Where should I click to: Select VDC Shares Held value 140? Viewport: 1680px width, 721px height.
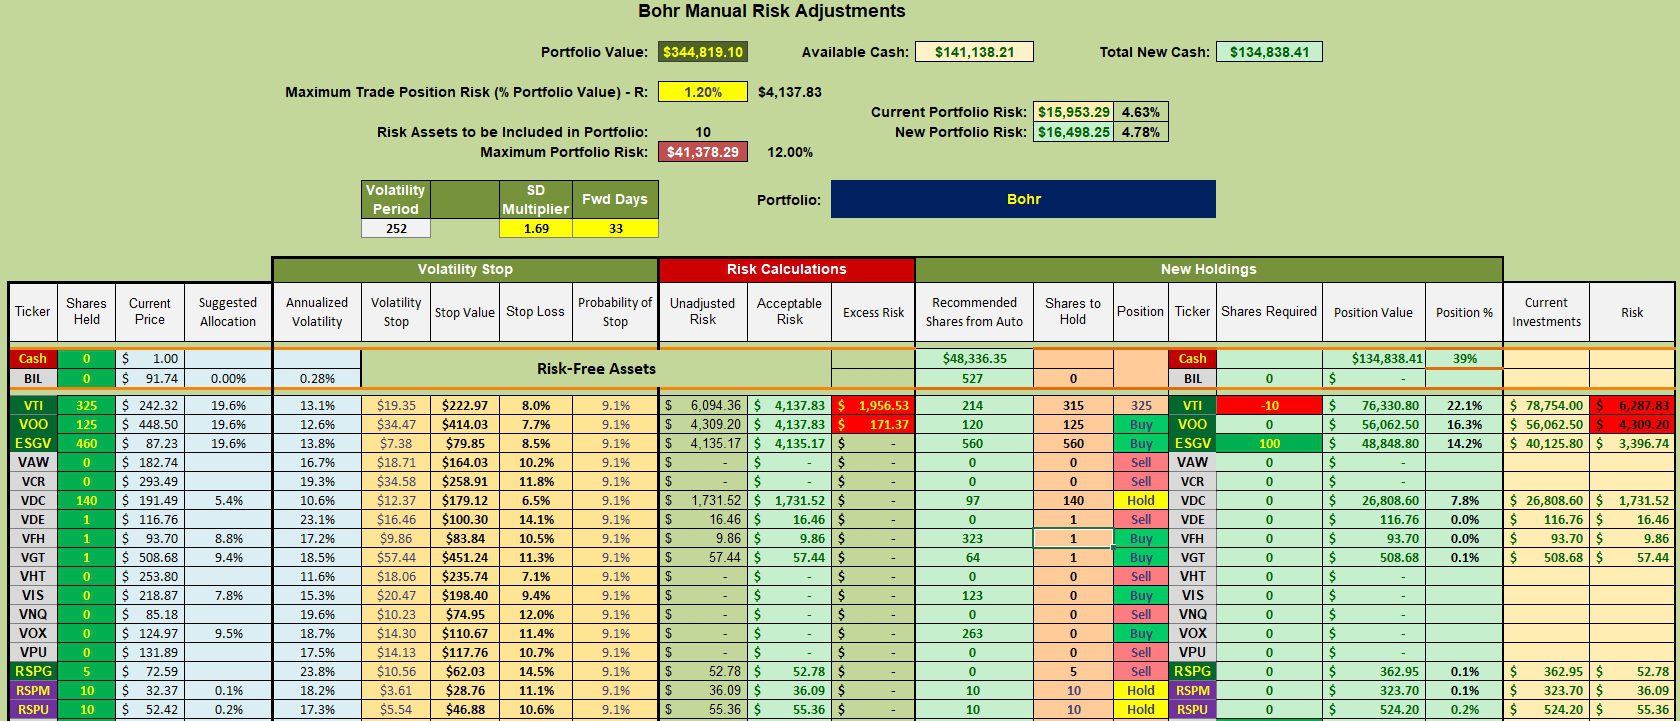(x=87, y=501)
